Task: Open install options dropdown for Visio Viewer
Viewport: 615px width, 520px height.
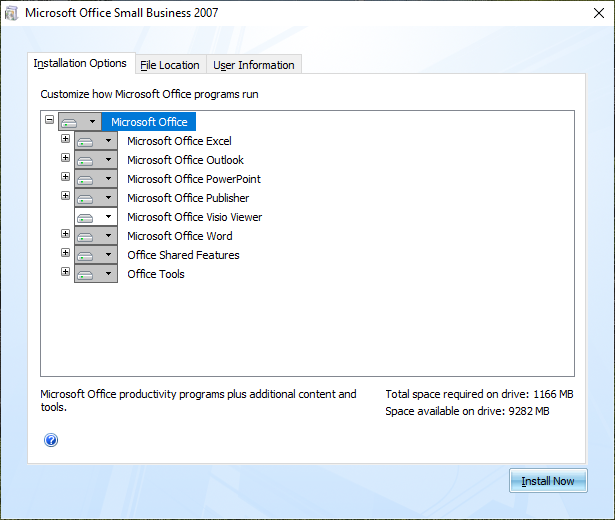Action: (96, 217)
